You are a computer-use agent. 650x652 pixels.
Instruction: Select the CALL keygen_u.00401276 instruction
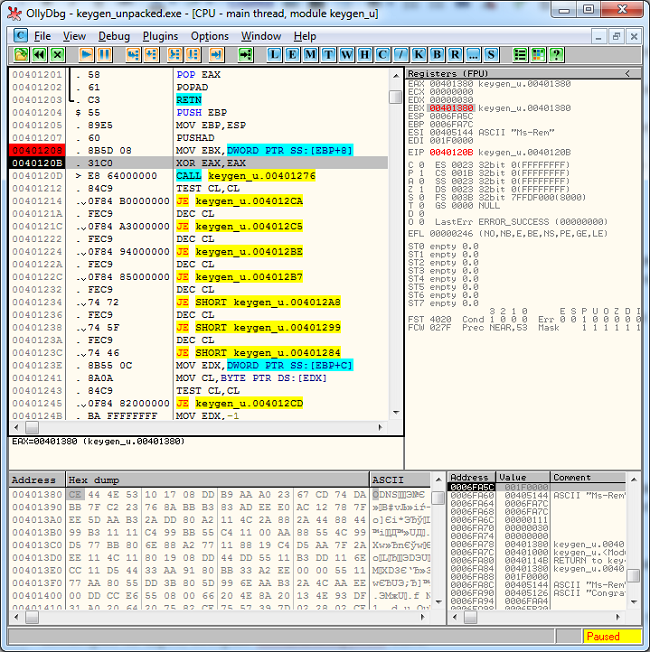coord(246,176)
